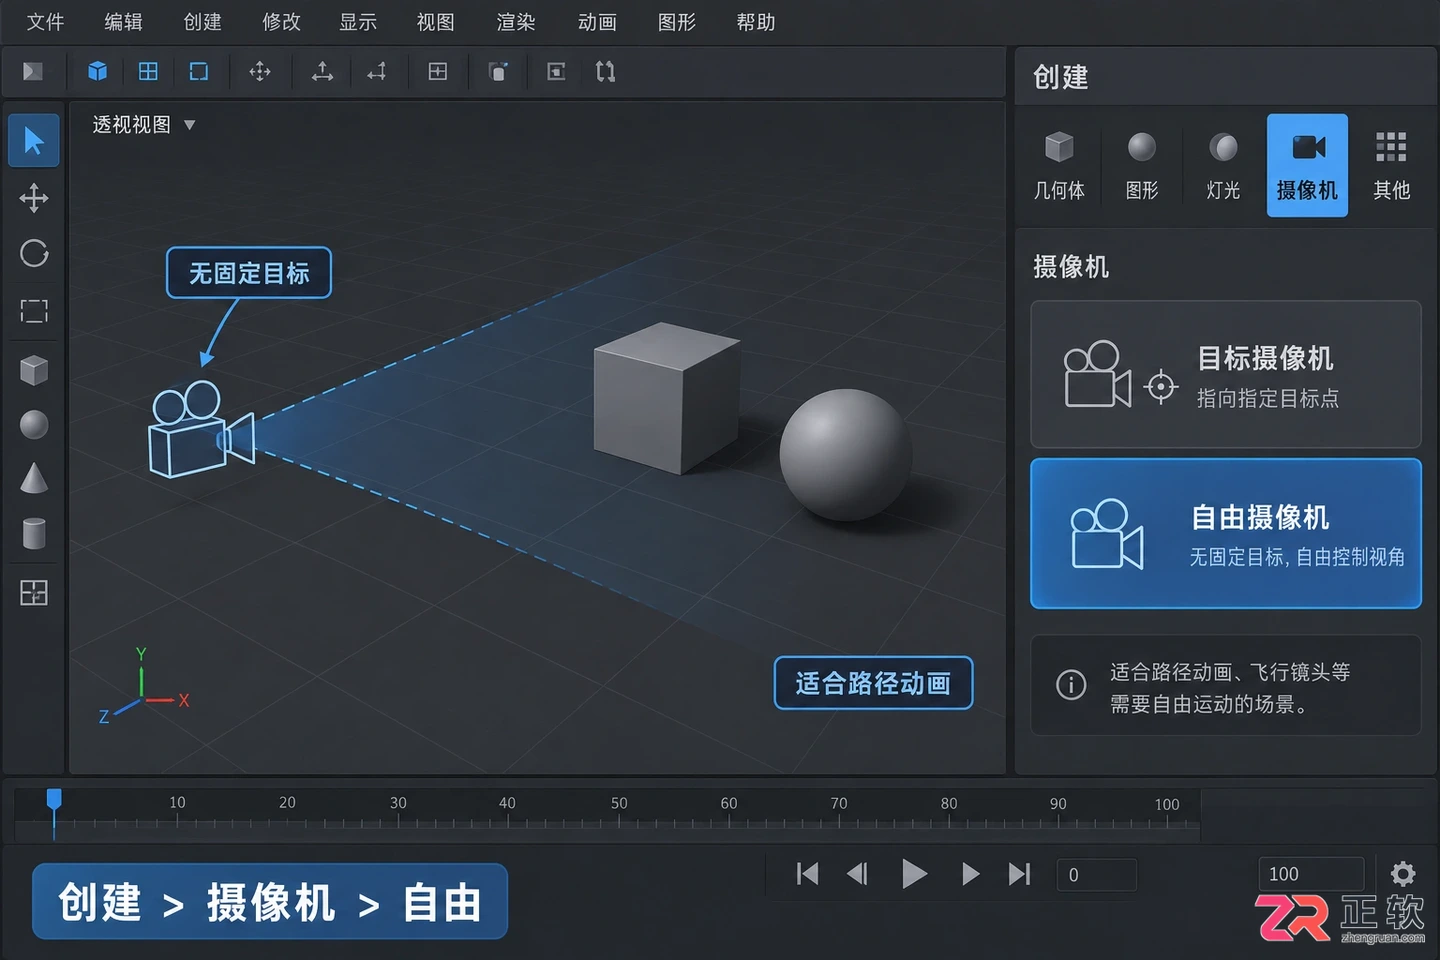The width and height of the screenshot is (1440, 960).
Task: Click the camera object in the viewport
Action: (x=202, y=429)
